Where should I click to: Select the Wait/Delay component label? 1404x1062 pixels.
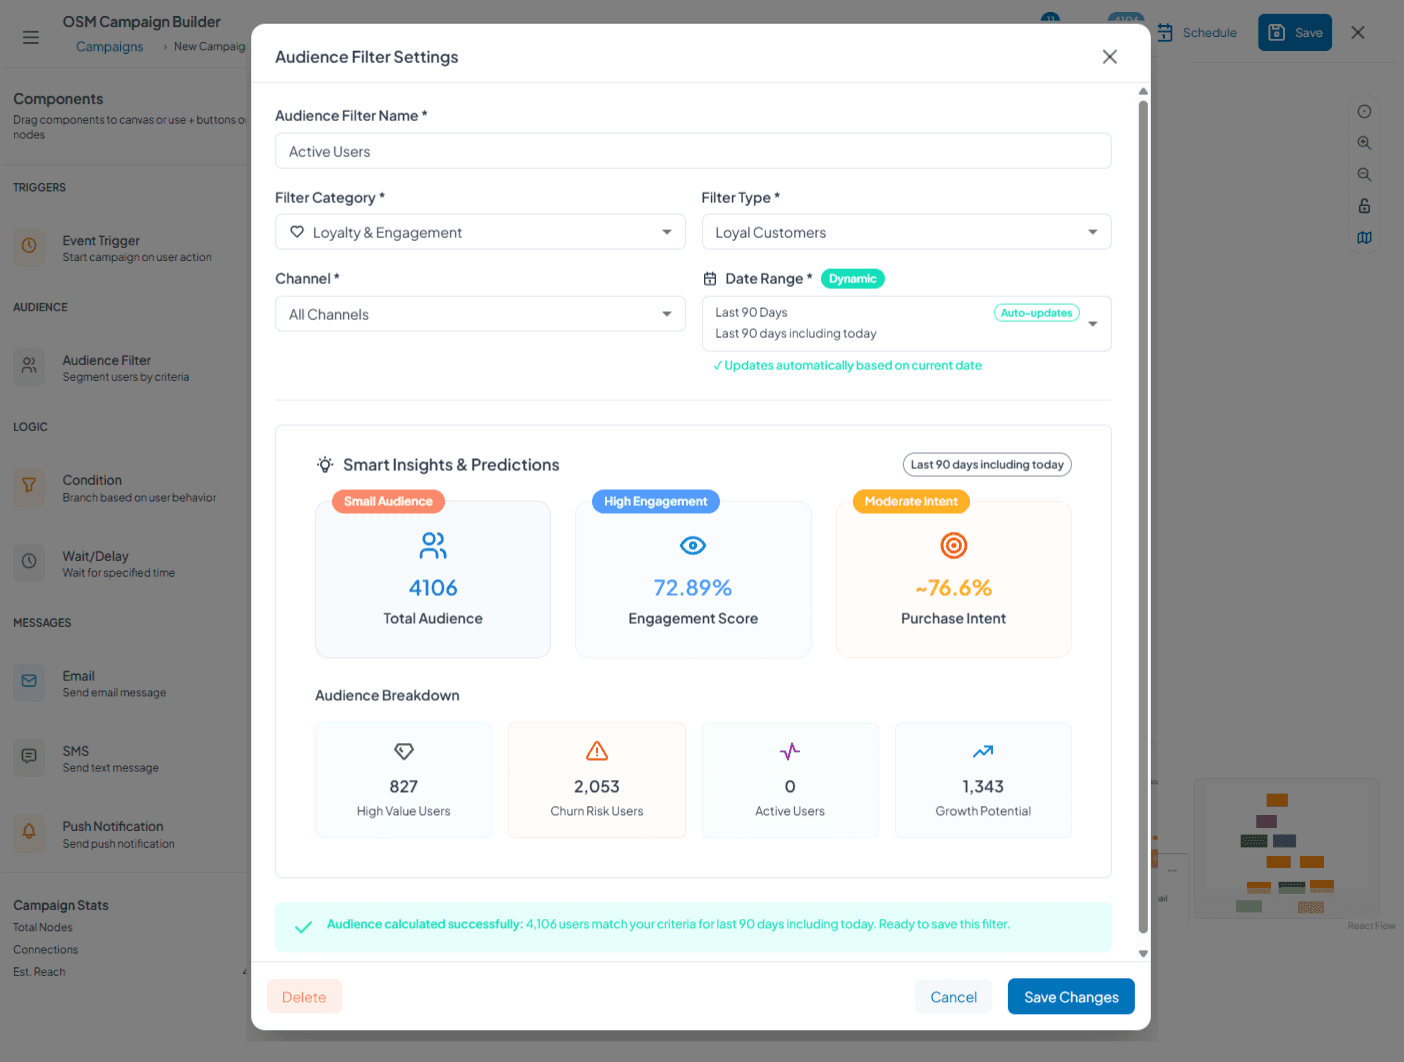click(x=96, y=557)
